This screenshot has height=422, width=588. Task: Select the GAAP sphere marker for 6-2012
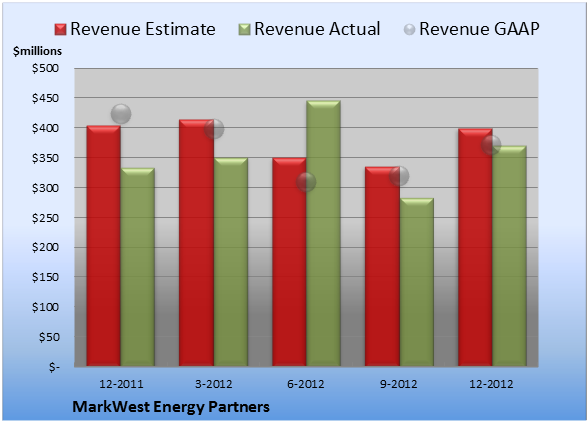click(306, 182)
